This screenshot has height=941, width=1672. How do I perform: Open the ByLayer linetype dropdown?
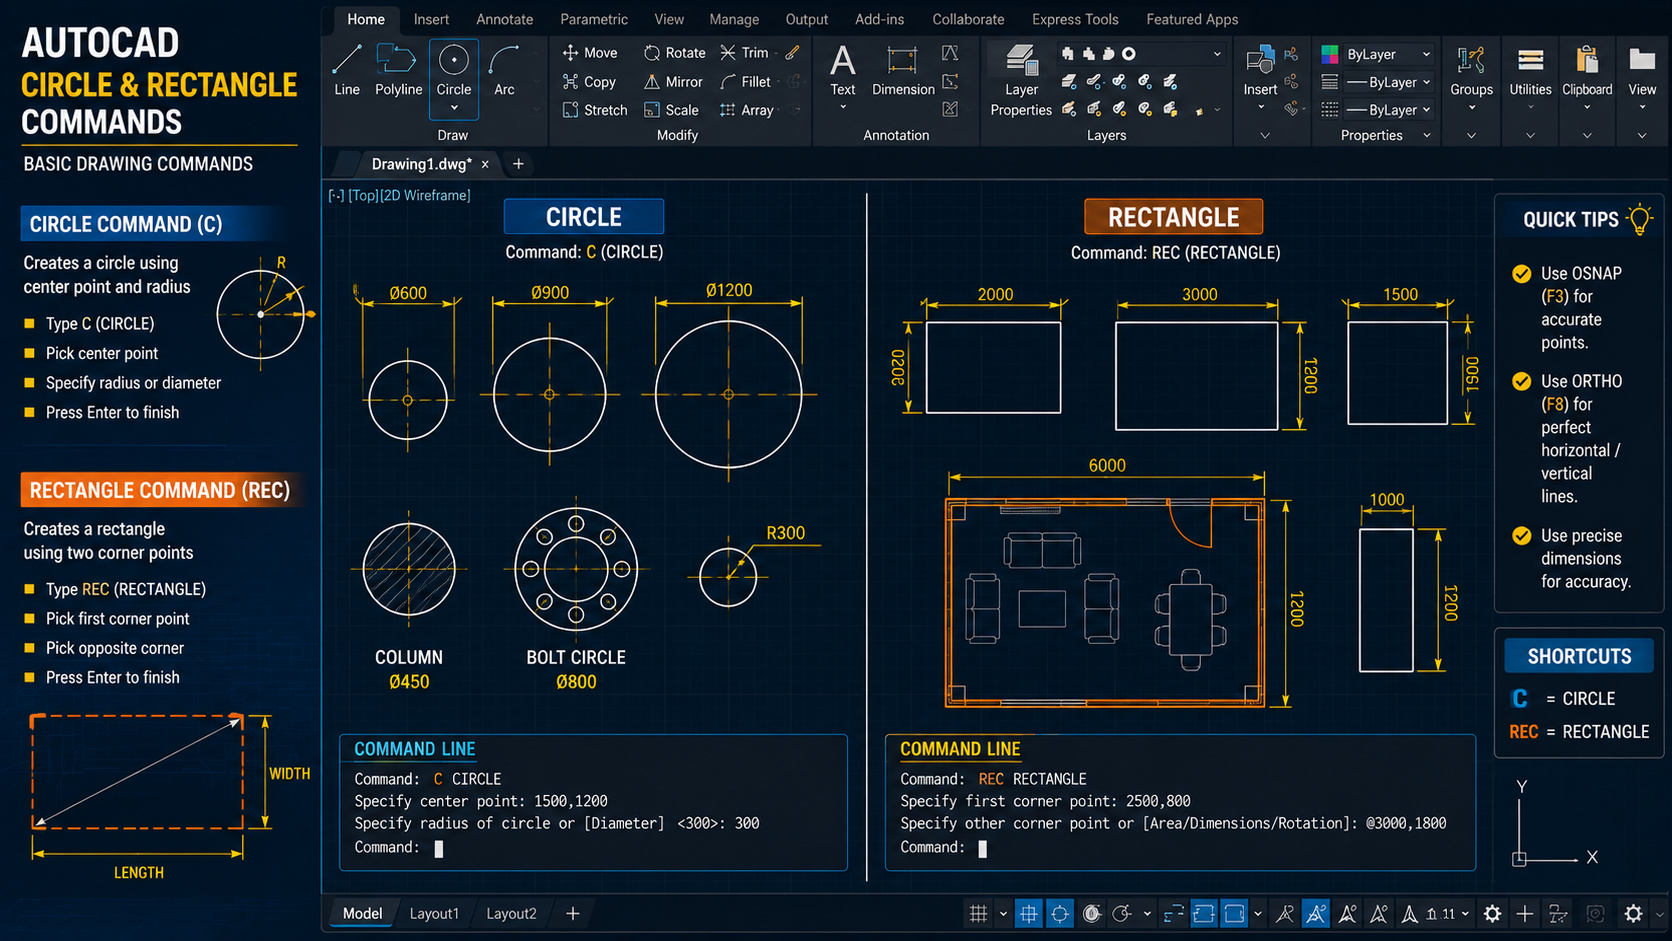click(1388, 110)
